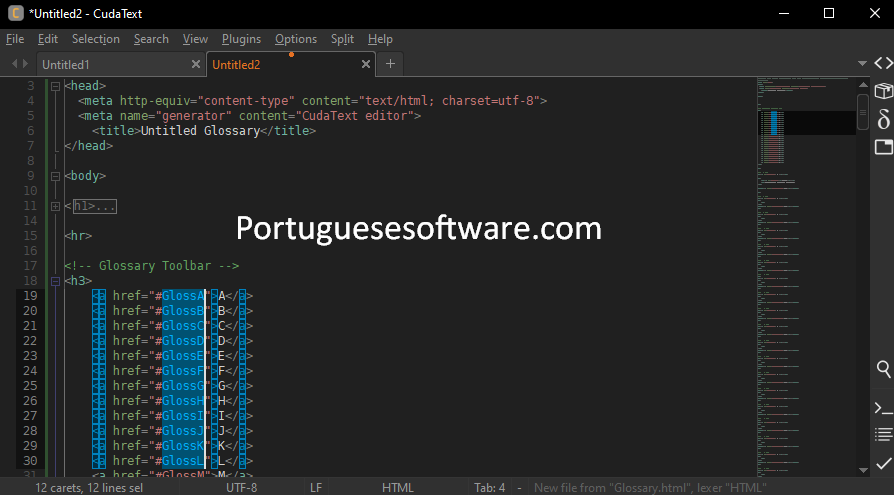The image size is (894, 495).
Task: Open the tab list dropdown arrow
Action: [862, 63]
